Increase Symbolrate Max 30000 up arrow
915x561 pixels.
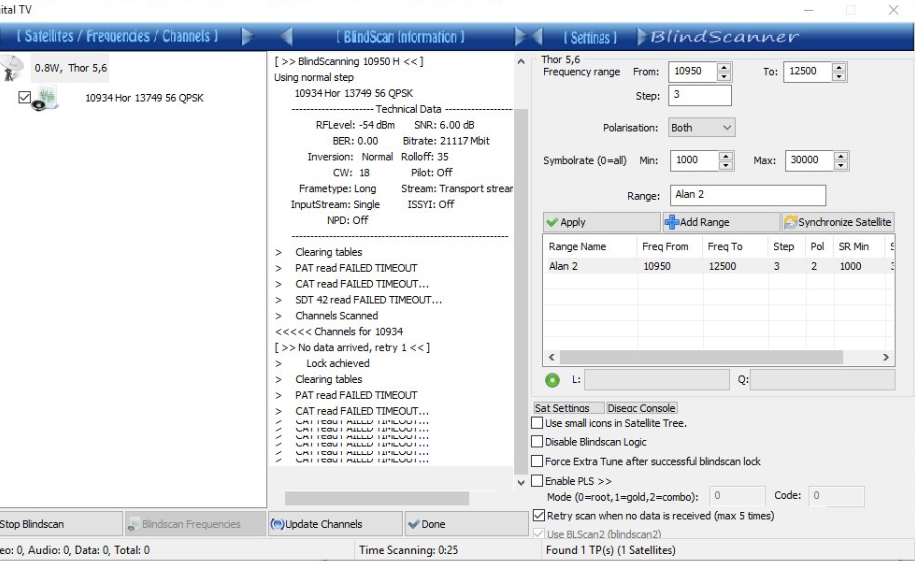coord(840,156)
